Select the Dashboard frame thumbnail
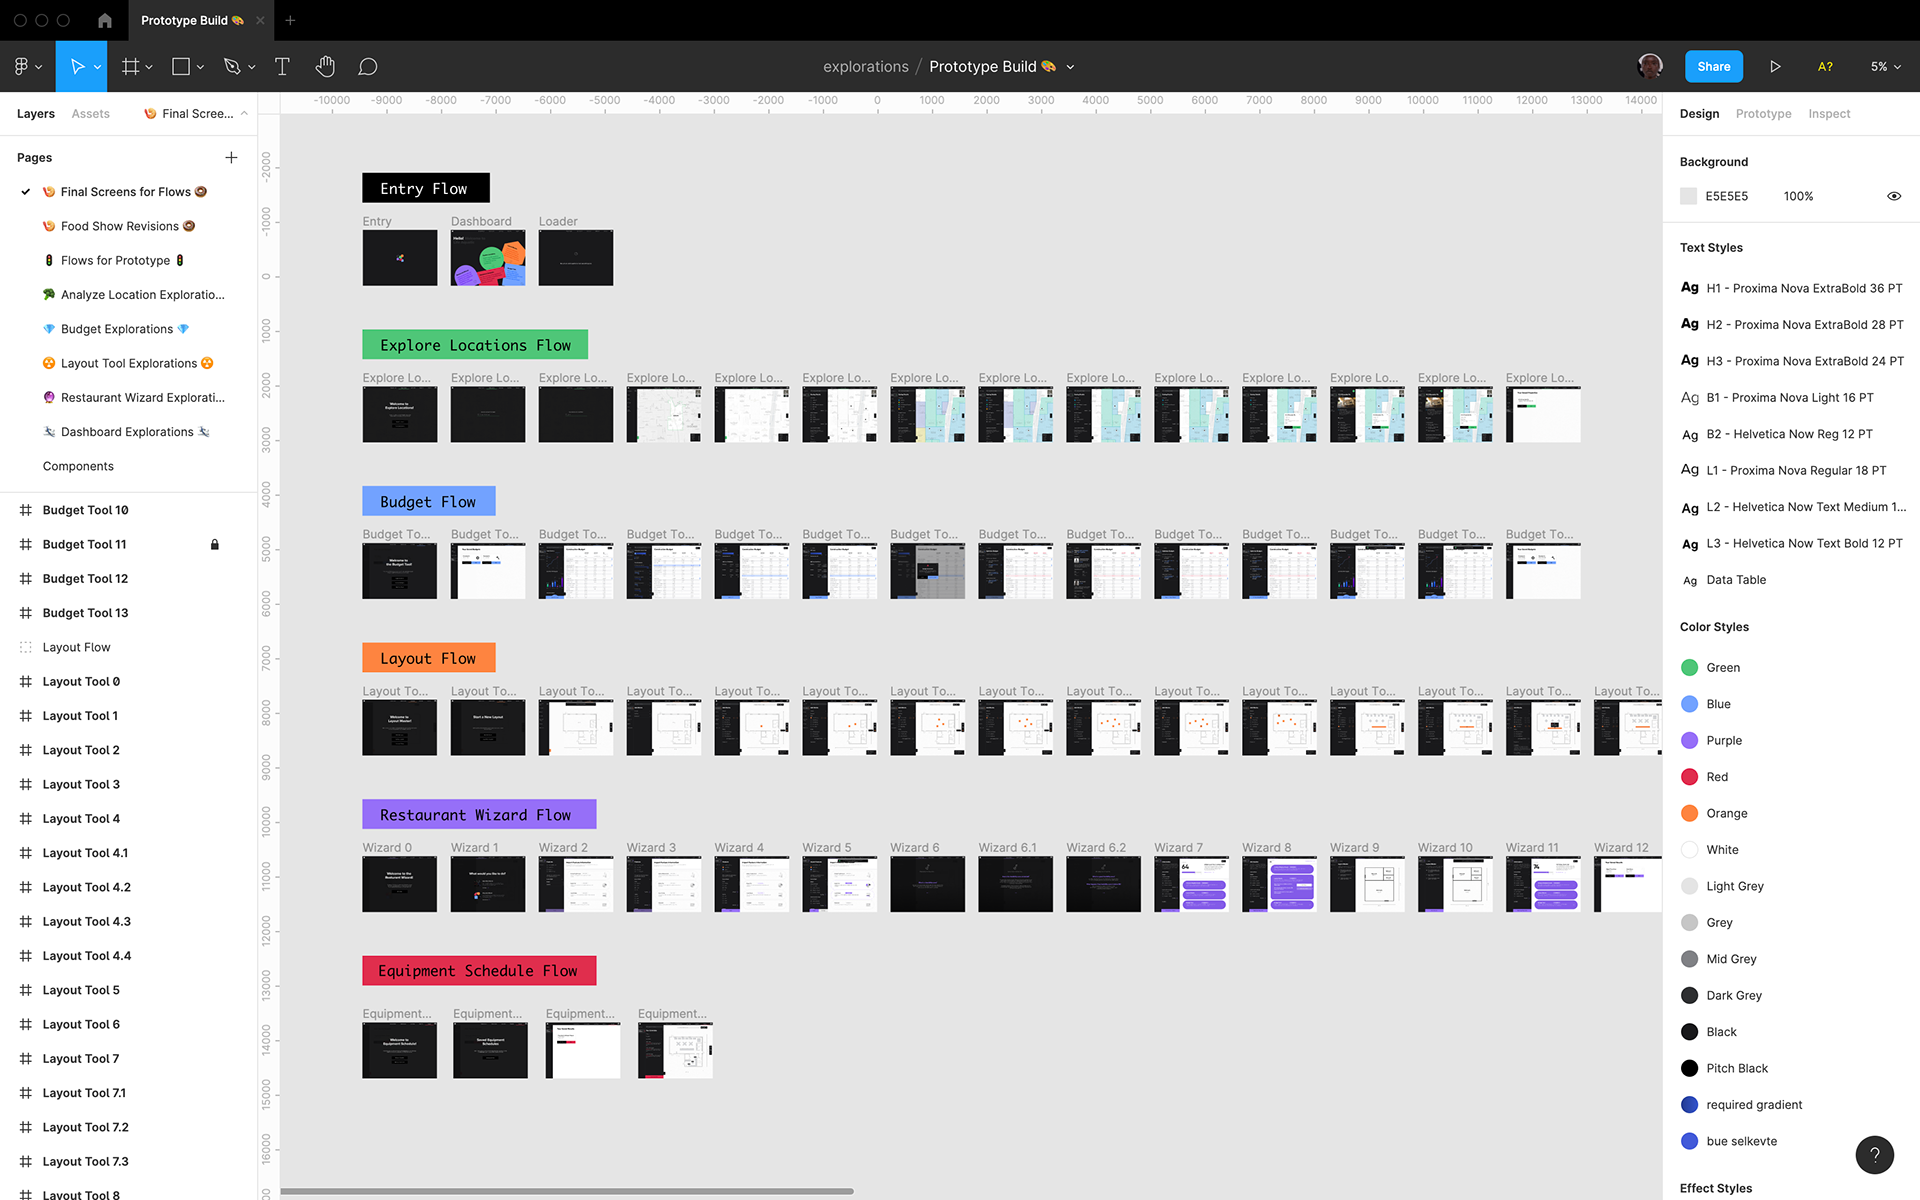Screen dimensions: 1920x1200 (488, 258)
